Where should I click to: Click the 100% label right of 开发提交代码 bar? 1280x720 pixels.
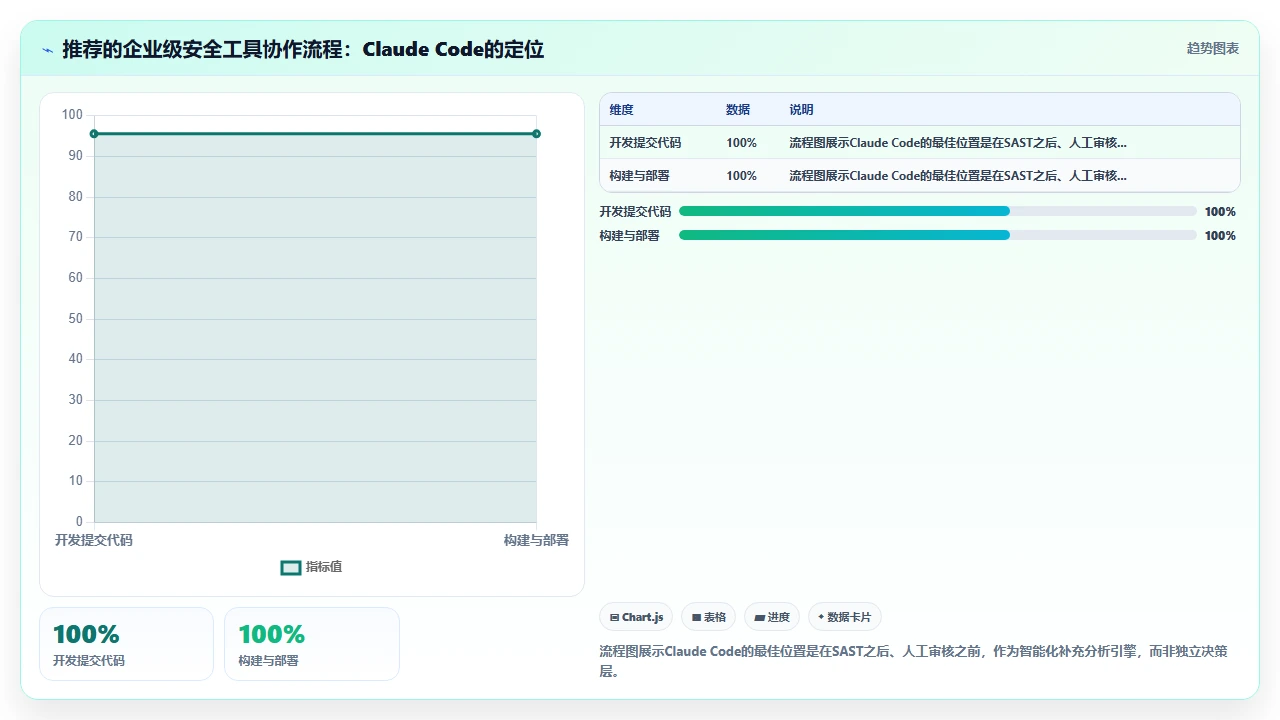pyautogui.click(x=1220, y=212)
